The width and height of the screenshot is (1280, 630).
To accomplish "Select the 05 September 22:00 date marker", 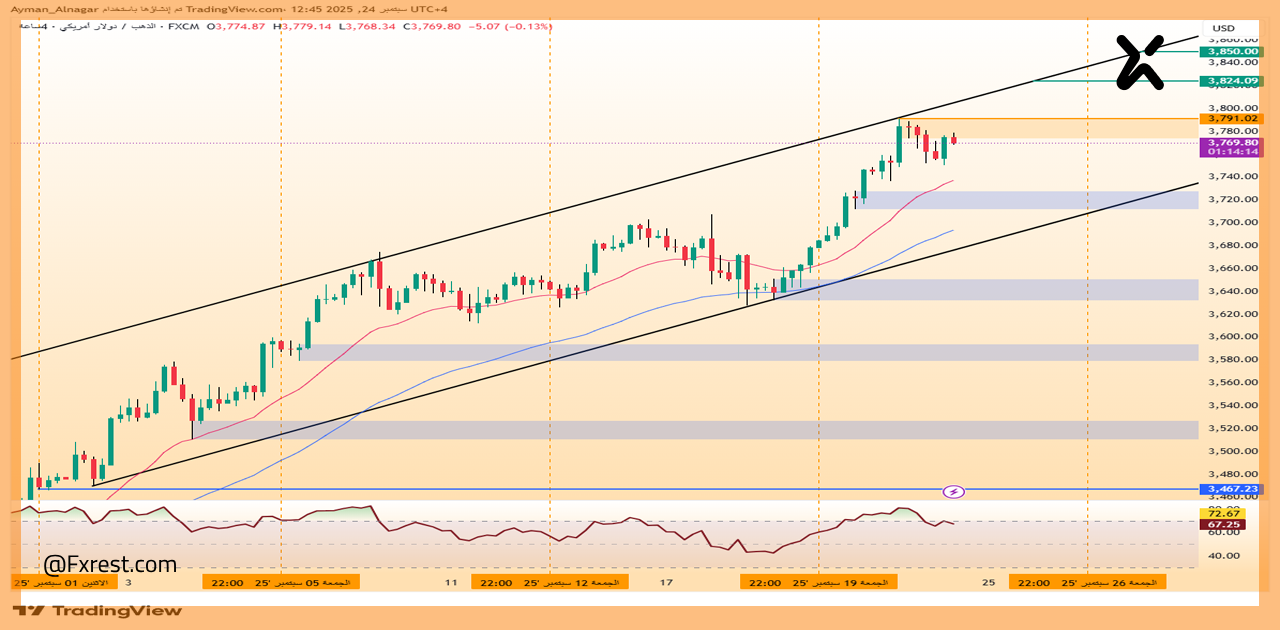I will pyautogui.click(x=280, y=582).
